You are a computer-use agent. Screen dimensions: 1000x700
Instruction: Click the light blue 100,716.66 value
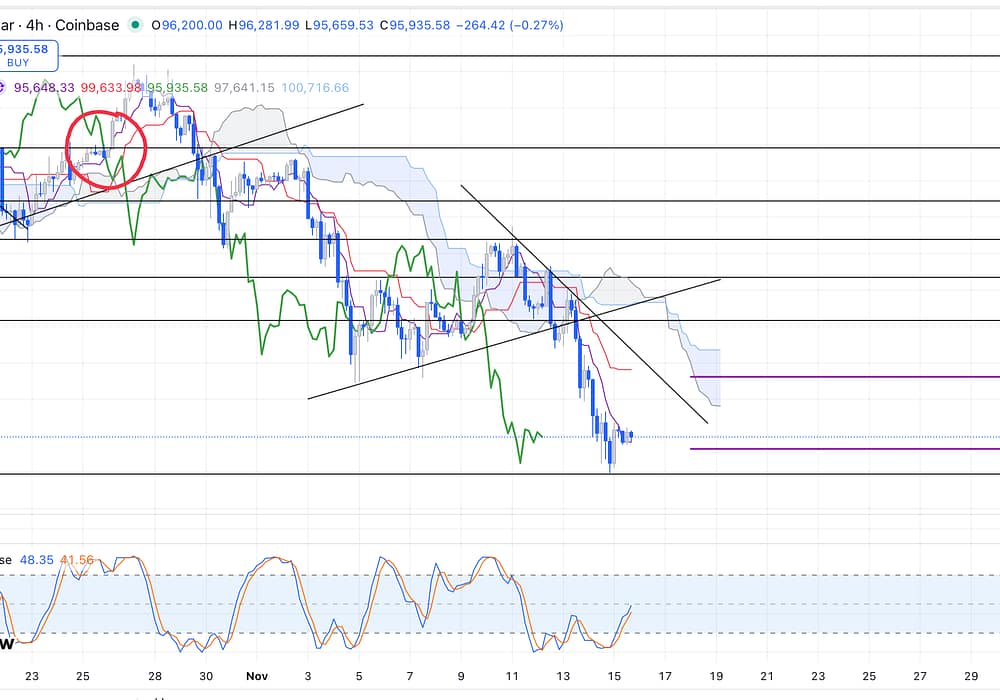pyautogui.click(x=316, y=88)
